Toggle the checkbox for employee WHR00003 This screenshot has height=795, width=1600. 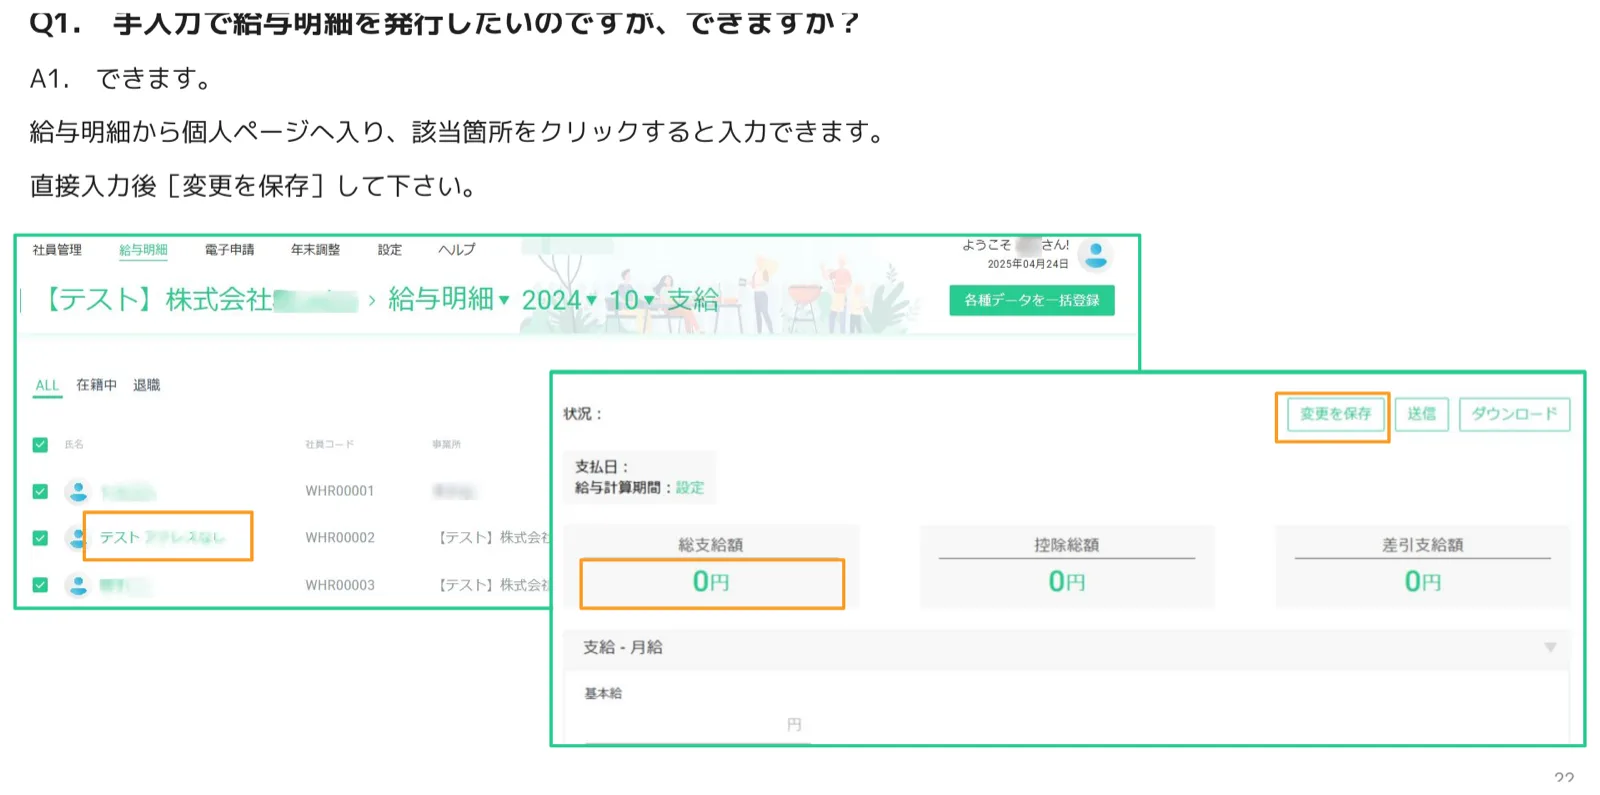point(40,585)
